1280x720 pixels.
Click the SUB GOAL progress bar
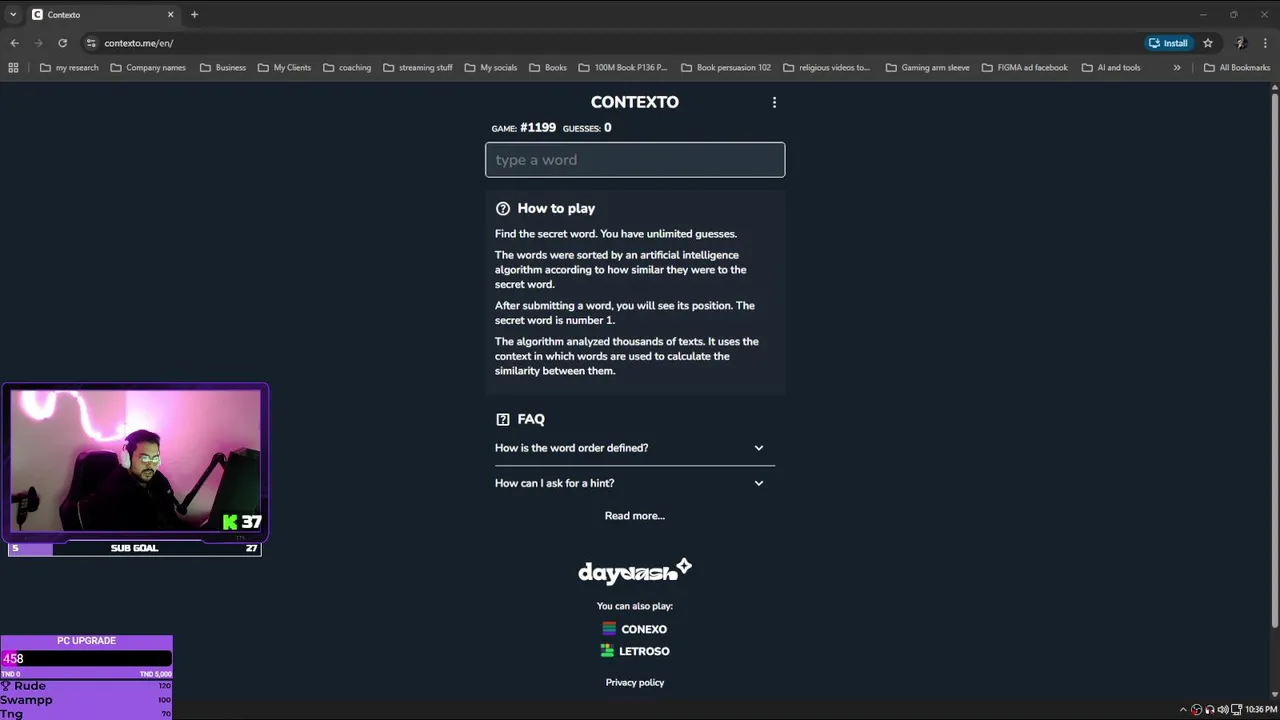click(x=135, y=548)
